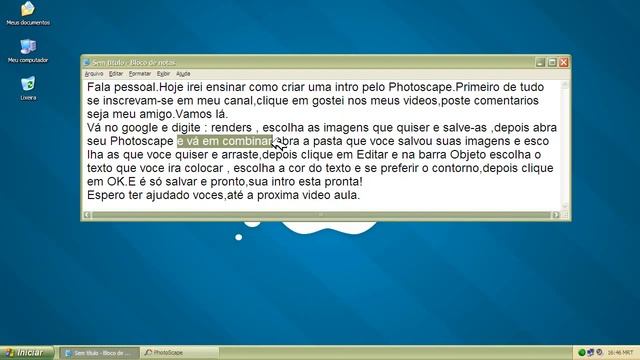Click the text 'em OK.E' in the note

111,182
